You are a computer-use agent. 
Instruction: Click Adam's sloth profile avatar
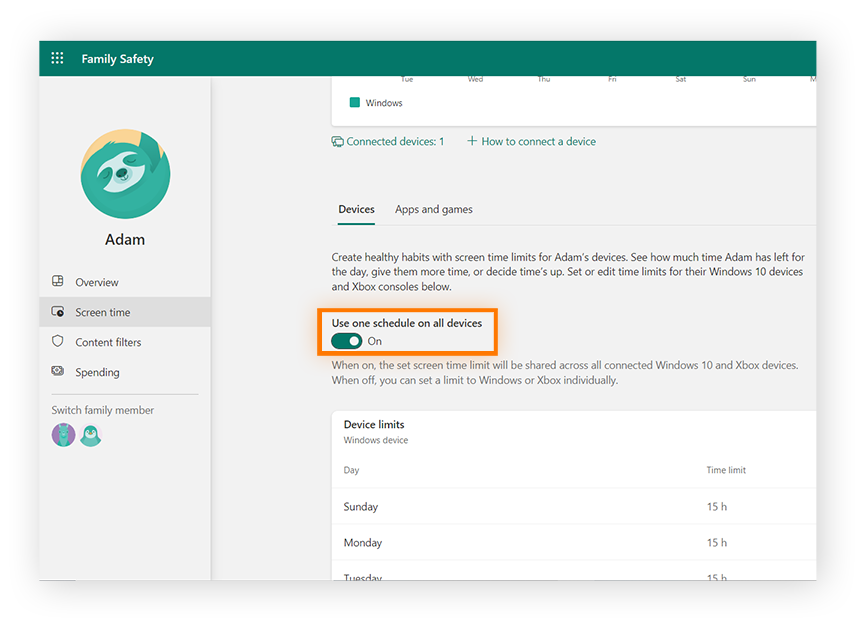[124, 174]
